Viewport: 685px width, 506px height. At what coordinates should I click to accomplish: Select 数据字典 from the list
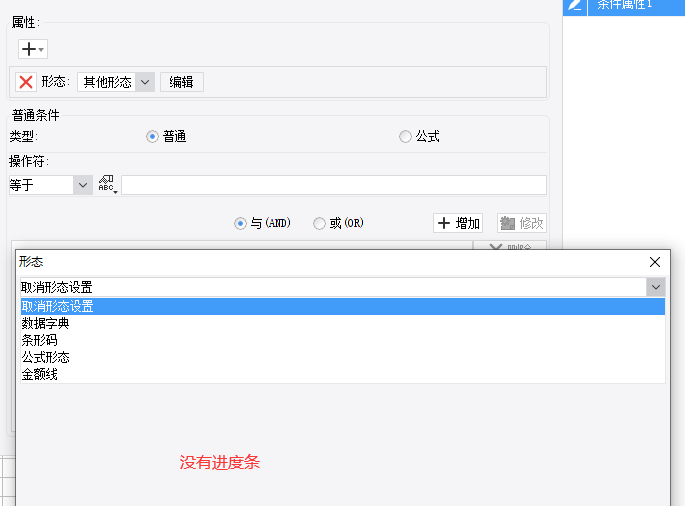(343, 323)
